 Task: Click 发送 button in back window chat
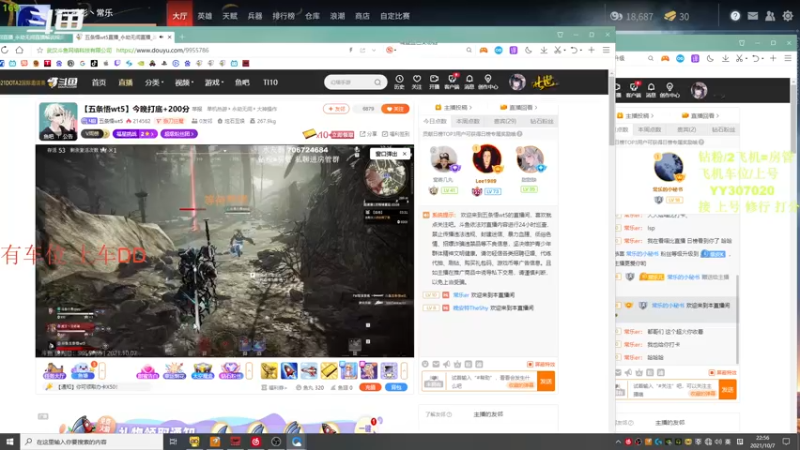point(727,390)
